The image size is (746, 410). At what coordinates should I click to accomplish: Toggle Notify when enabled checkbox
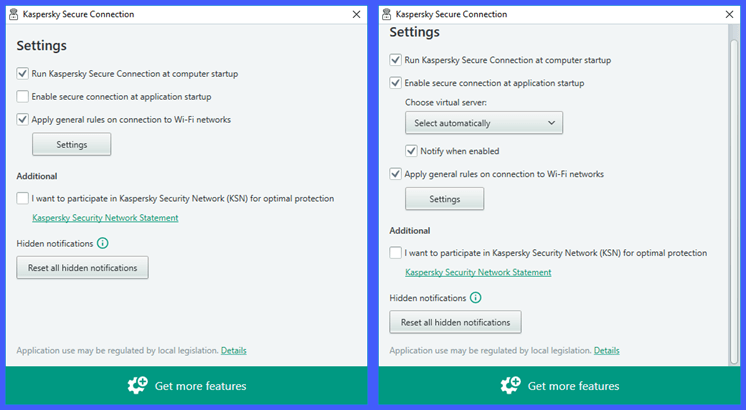pyautogui.click(x=411, y=151)
